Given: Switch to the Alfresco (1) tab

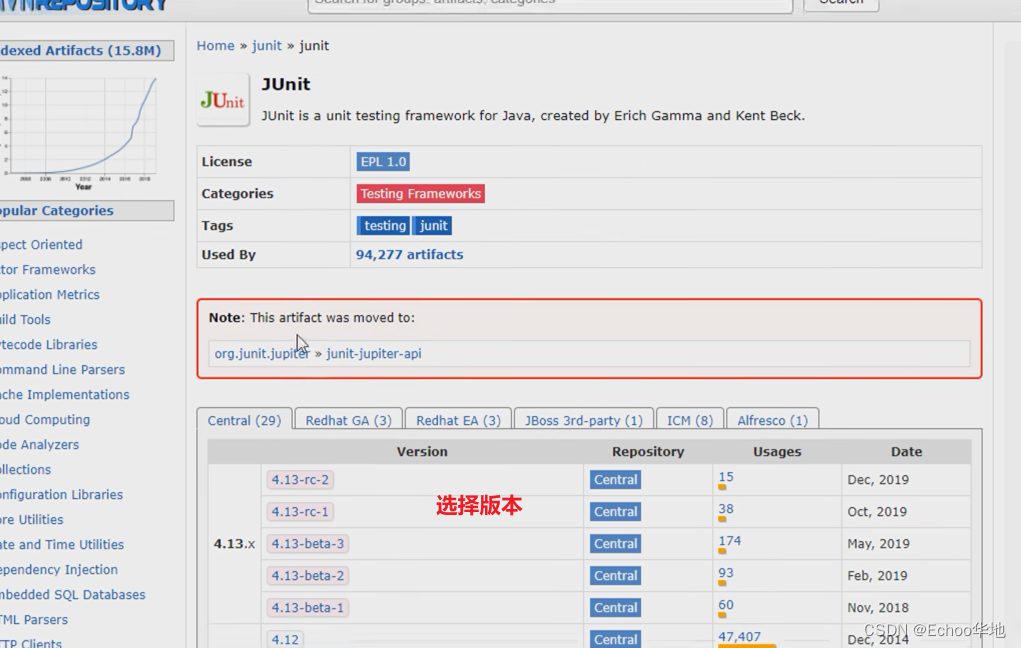Looking at the screenshot, I should pos(772,420).
